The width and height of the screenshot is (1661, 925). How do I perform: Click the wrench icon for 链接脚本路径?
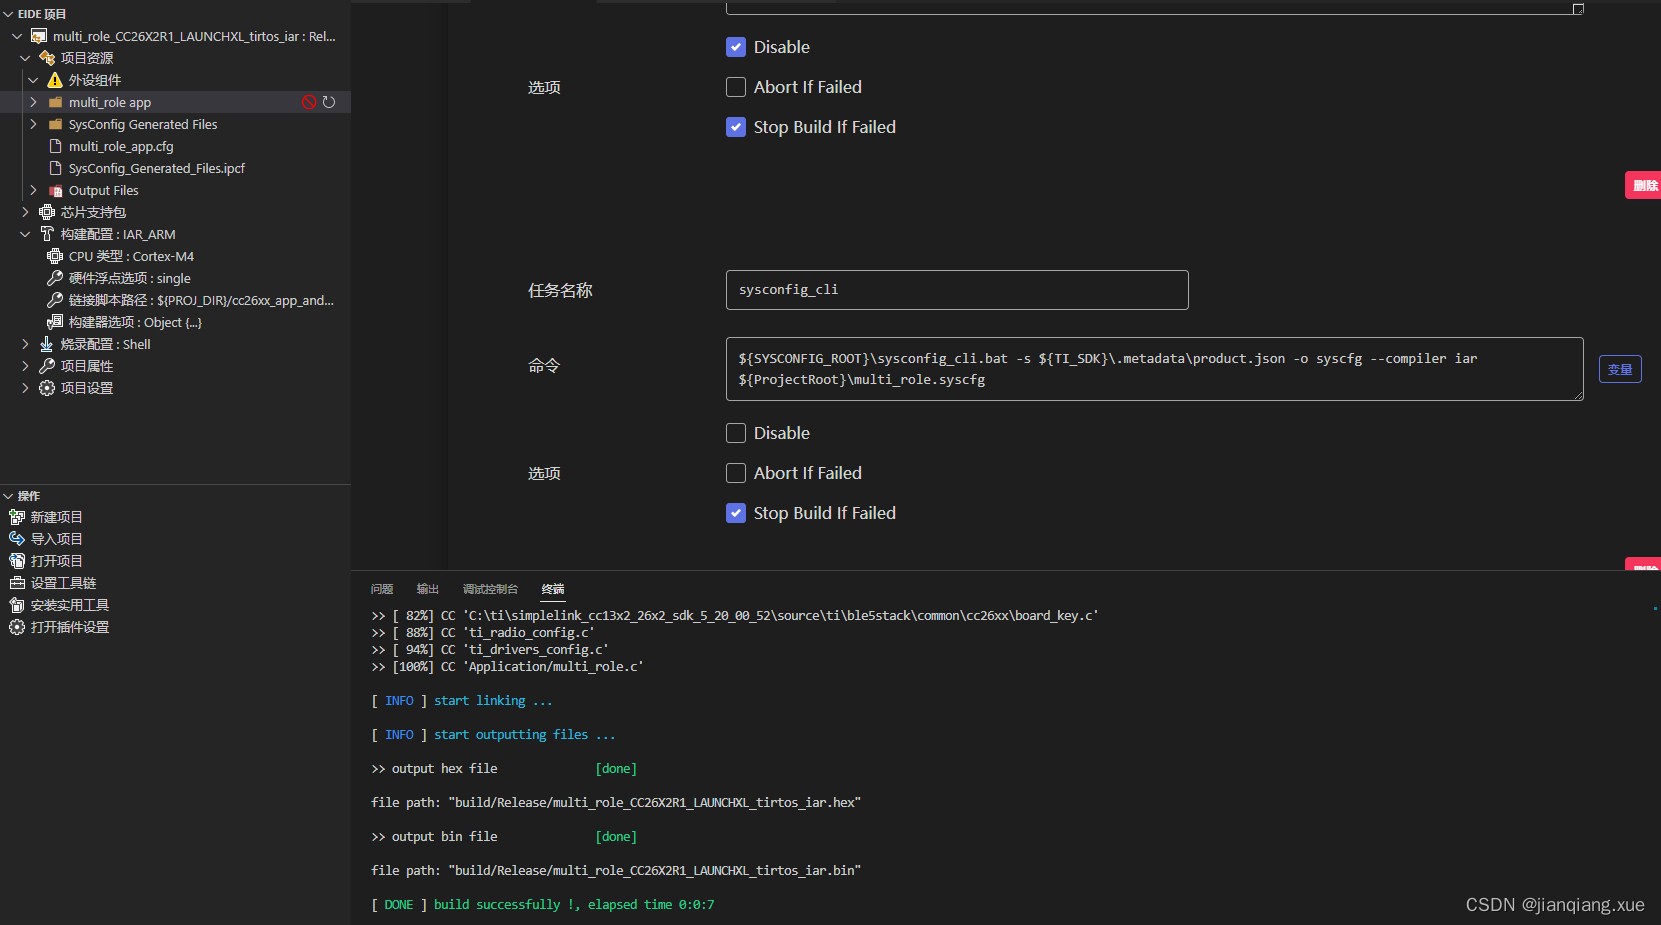click(55, 300)
